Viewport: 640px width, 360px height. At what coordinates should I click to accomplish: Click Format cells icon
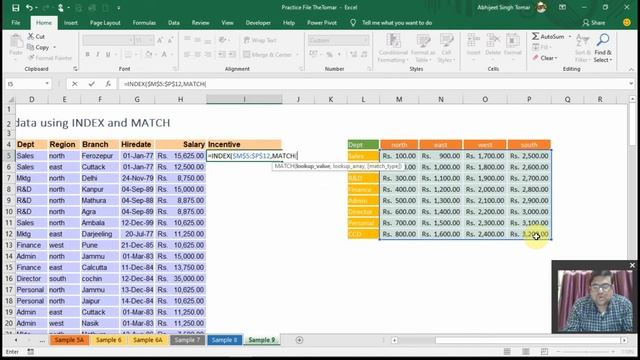click(513, 41)
